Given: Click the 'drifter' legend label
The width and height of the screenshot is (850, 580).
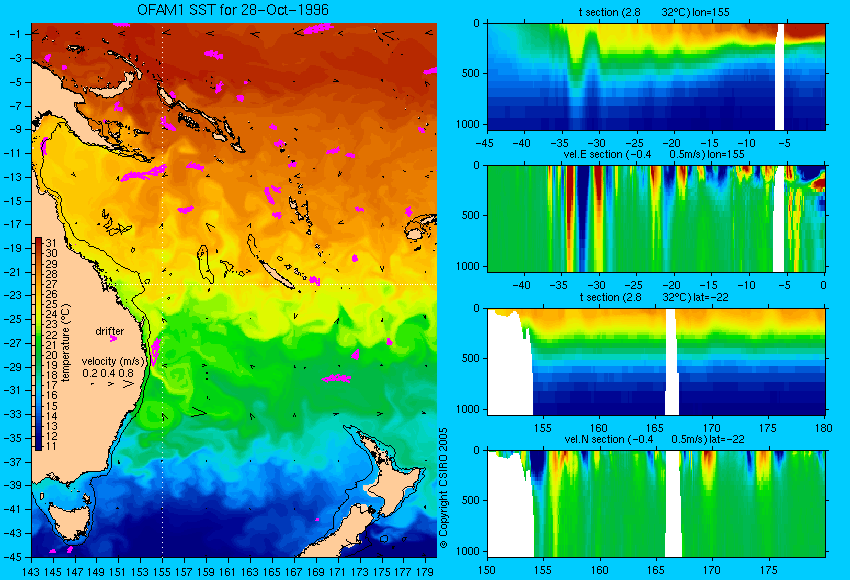Looking at the screenshot, I should [110, 331].
